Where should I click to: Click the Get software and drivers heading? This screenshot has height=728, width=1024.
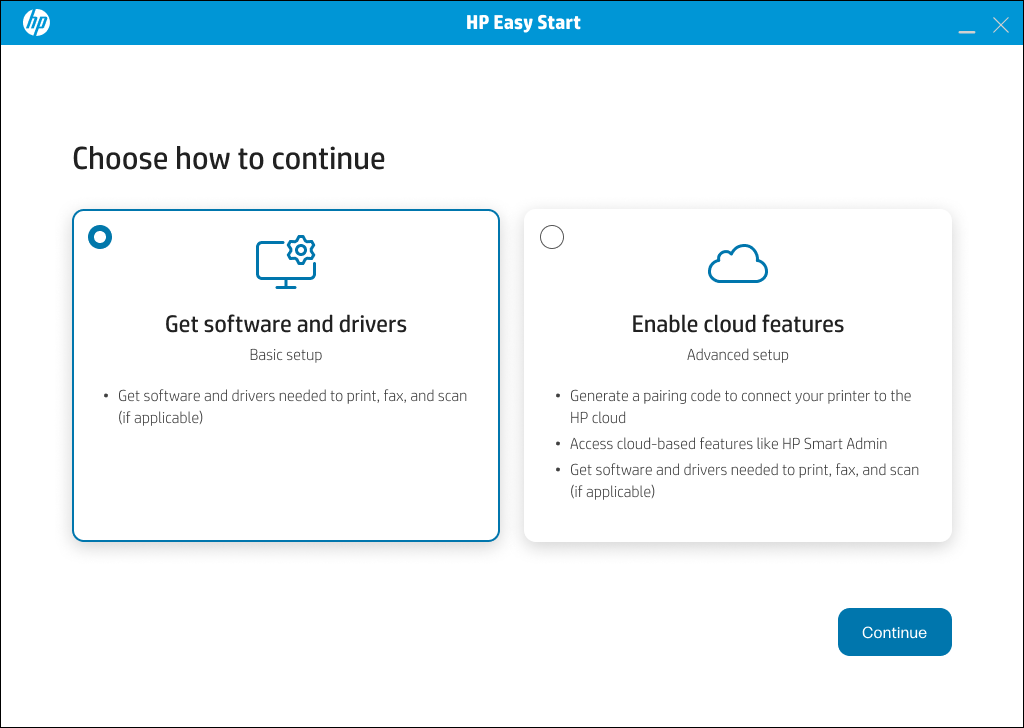286,324
